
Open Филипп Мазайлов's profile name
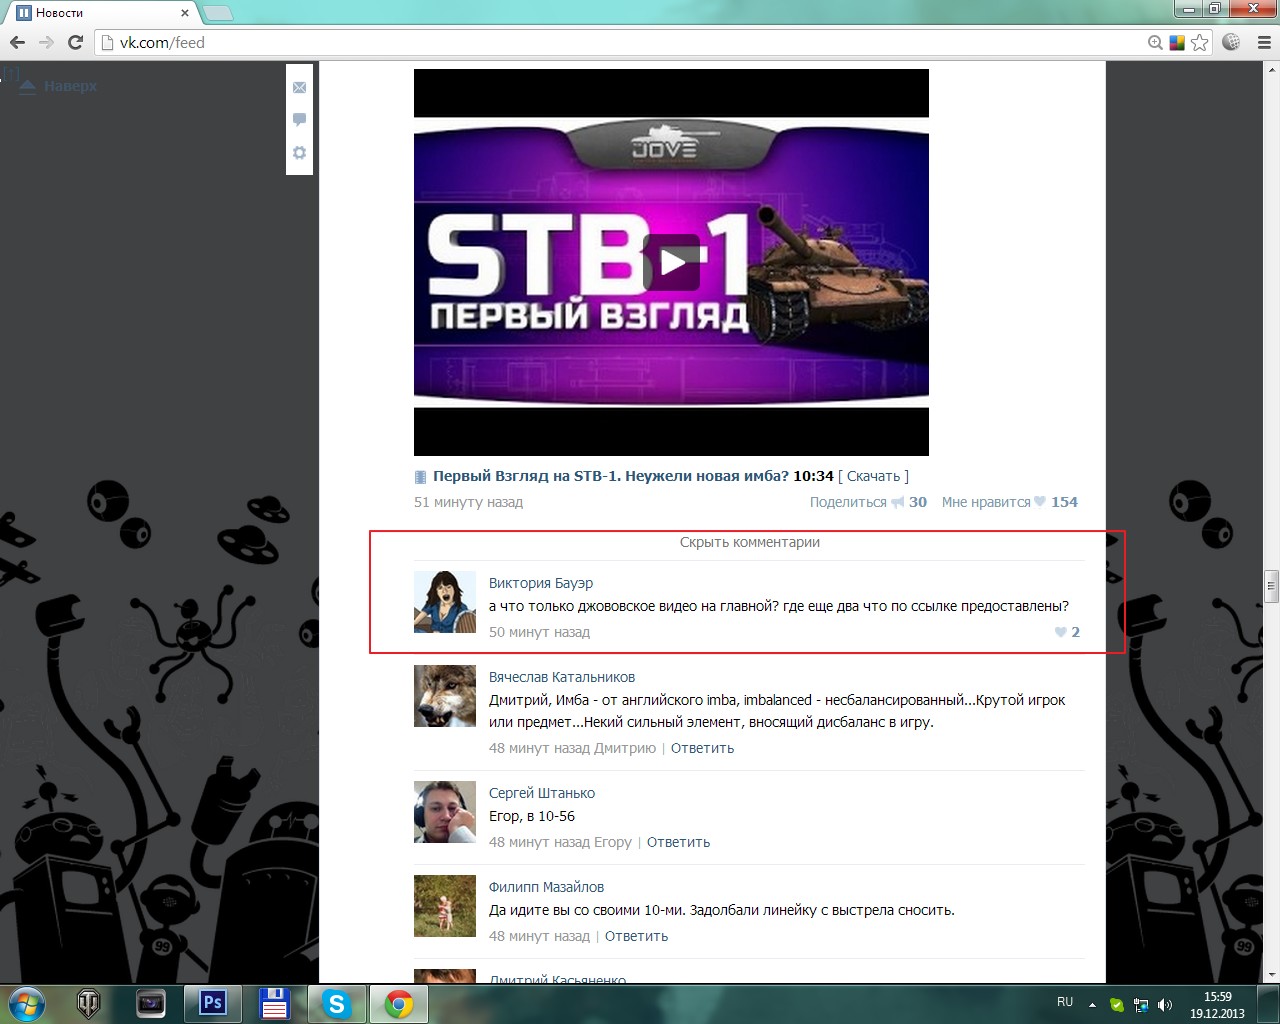(x=546, y=887)
